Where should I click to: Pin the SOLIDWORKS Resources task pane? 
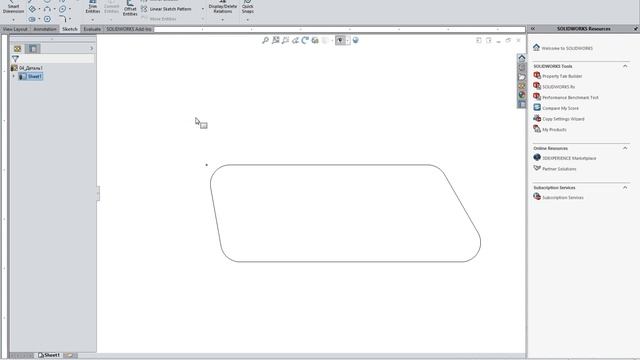point(636,29)
